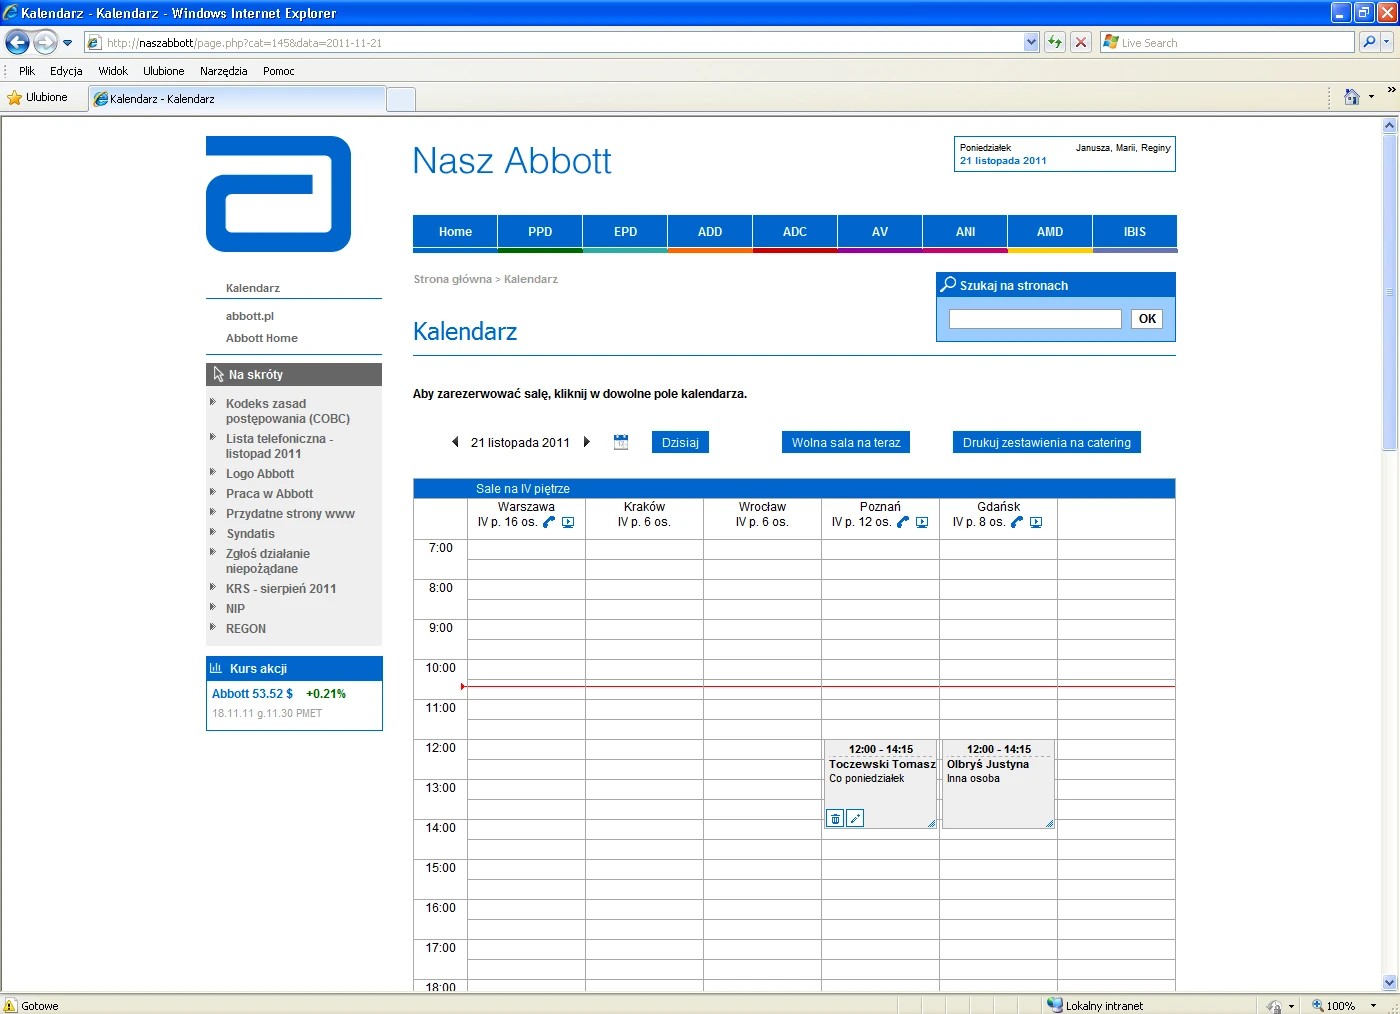Click projector screen icon for Warszawa room
Image resolution: width=1400 pixels, height=1014 pixels.
[x=568, y=522]
